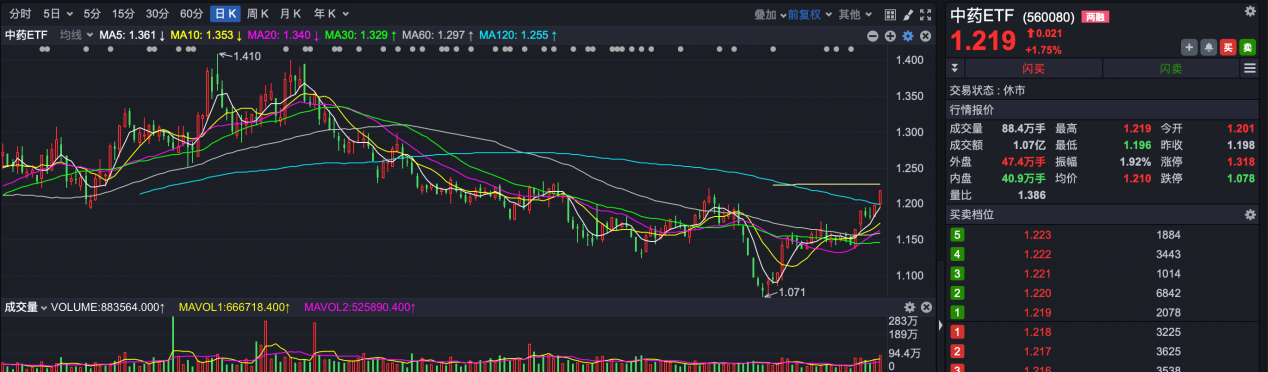Add 中药ETF to watchlist via plus
This screenshot has height=372, width=1268.
pos(1189,47)
